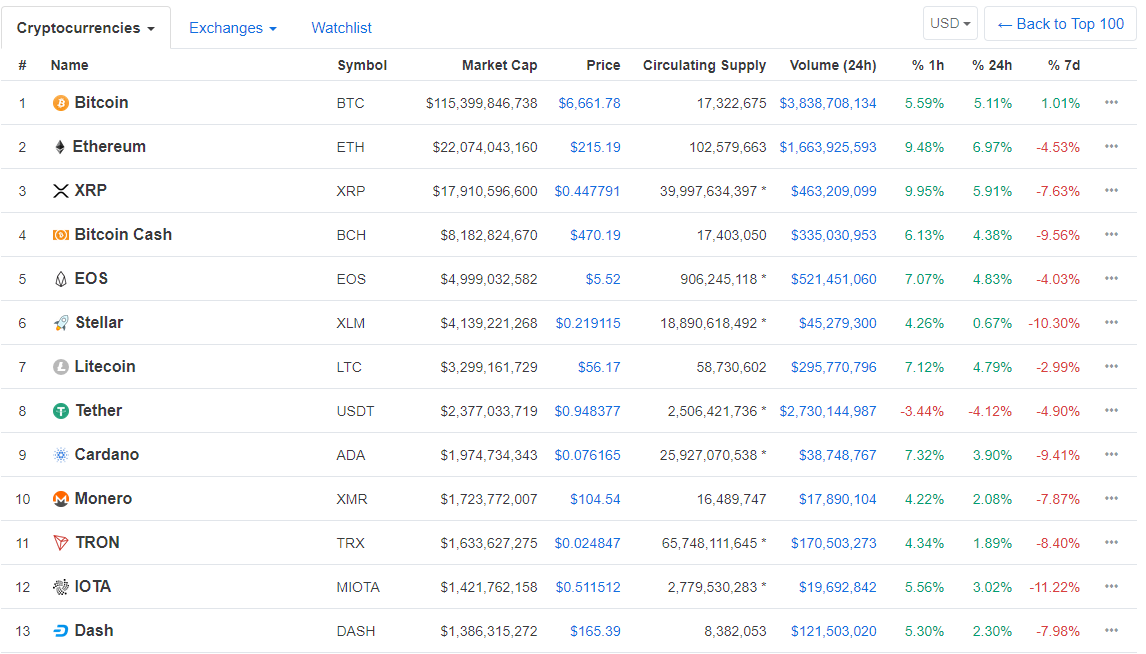The width and height of the screenshot is (1146, 654).
Task: Sort table by Market Cap column
Action: point(499,65)
